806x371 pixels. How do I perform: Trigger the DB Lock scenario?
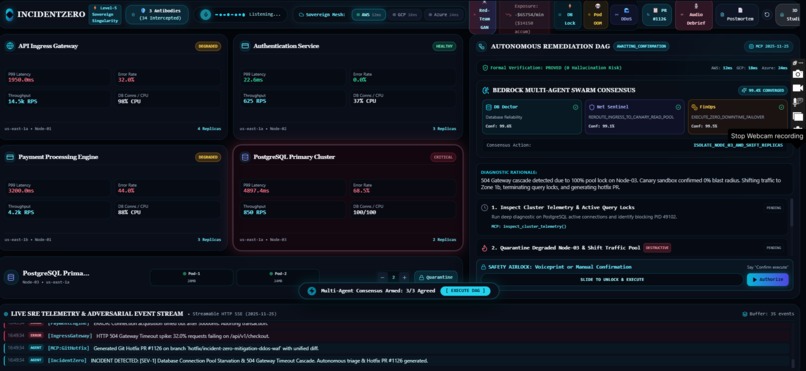pos(567,15)
